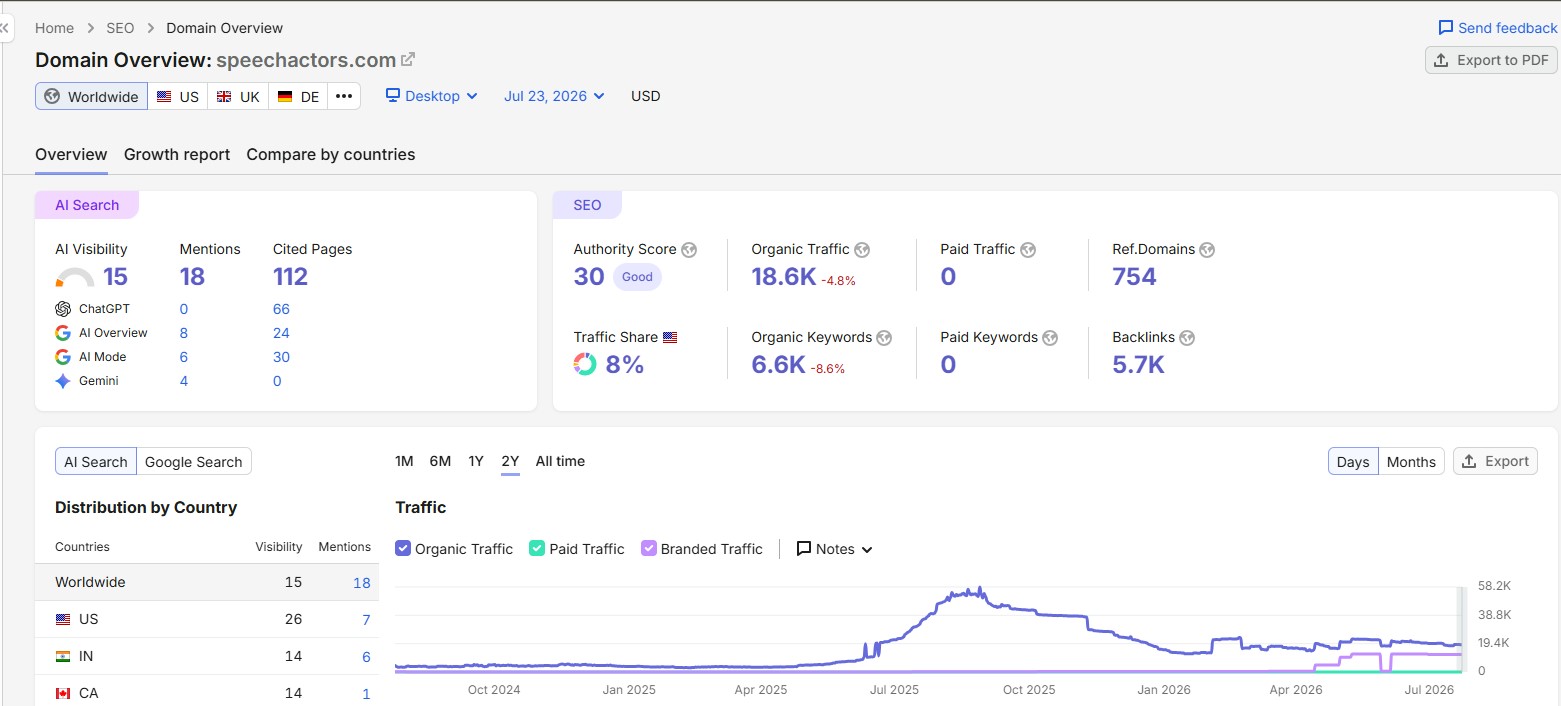Click the Google icon beside AI Mode
The width and height of the screenshot is (1561, 706).
point(63,357)
